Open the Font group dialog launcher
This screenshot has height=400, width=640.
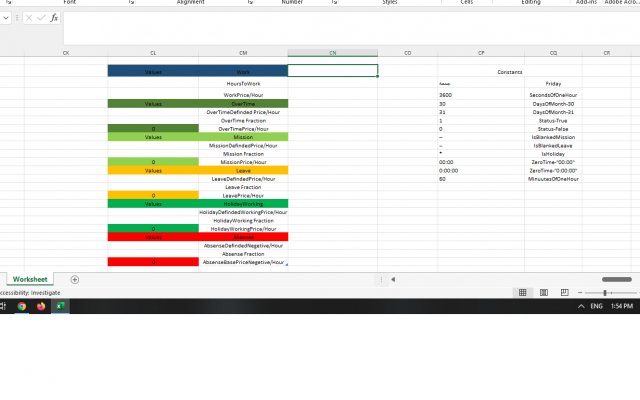(131, 3)
